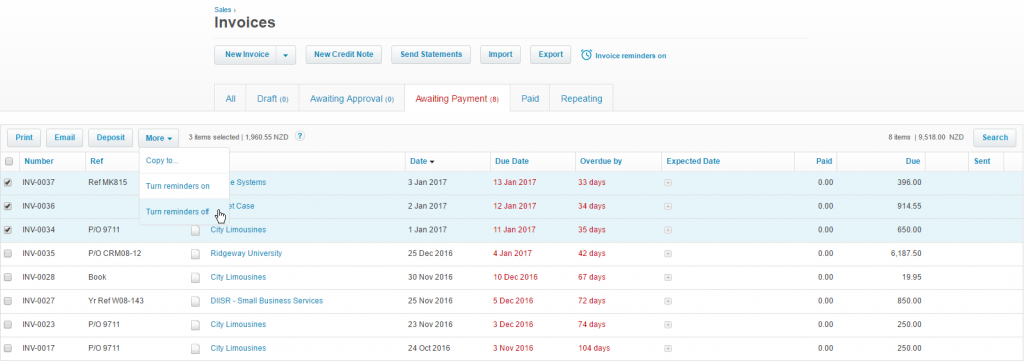The width and height of the screenshot is (1024, 361).
Task: Print the selected invoices
Action: click(24, 138)
